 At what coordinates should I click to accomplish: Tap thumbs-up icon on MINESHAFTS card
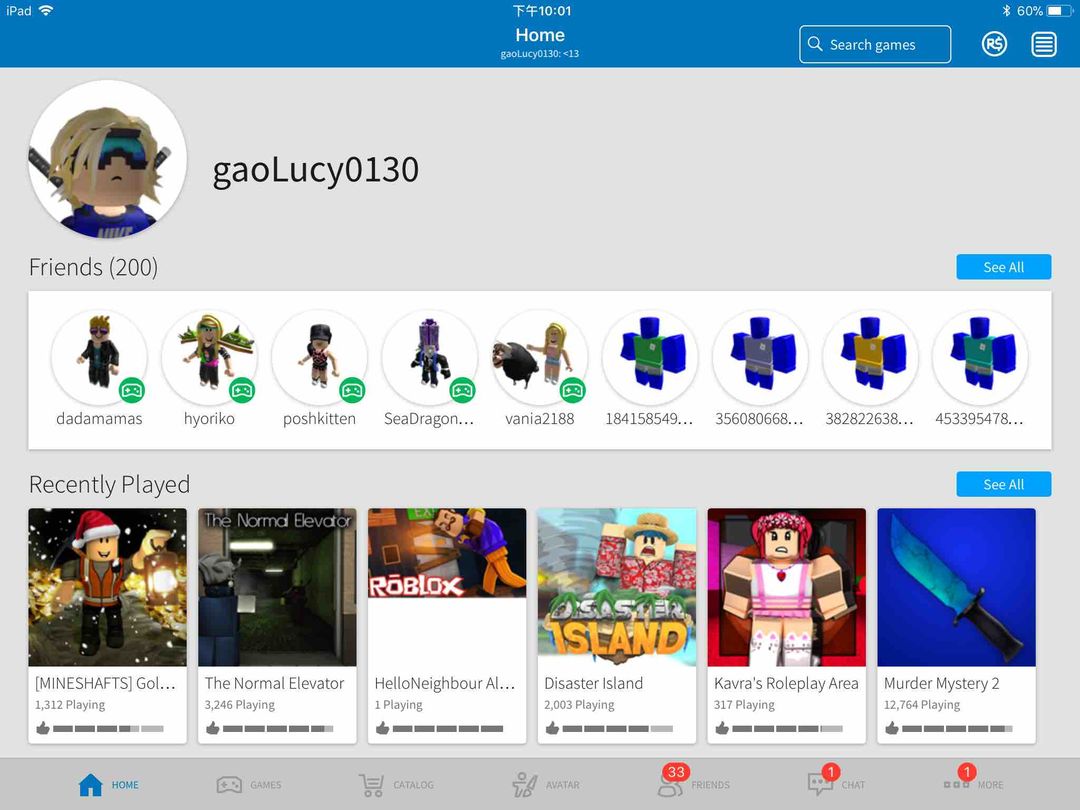[x=43, y=728]
